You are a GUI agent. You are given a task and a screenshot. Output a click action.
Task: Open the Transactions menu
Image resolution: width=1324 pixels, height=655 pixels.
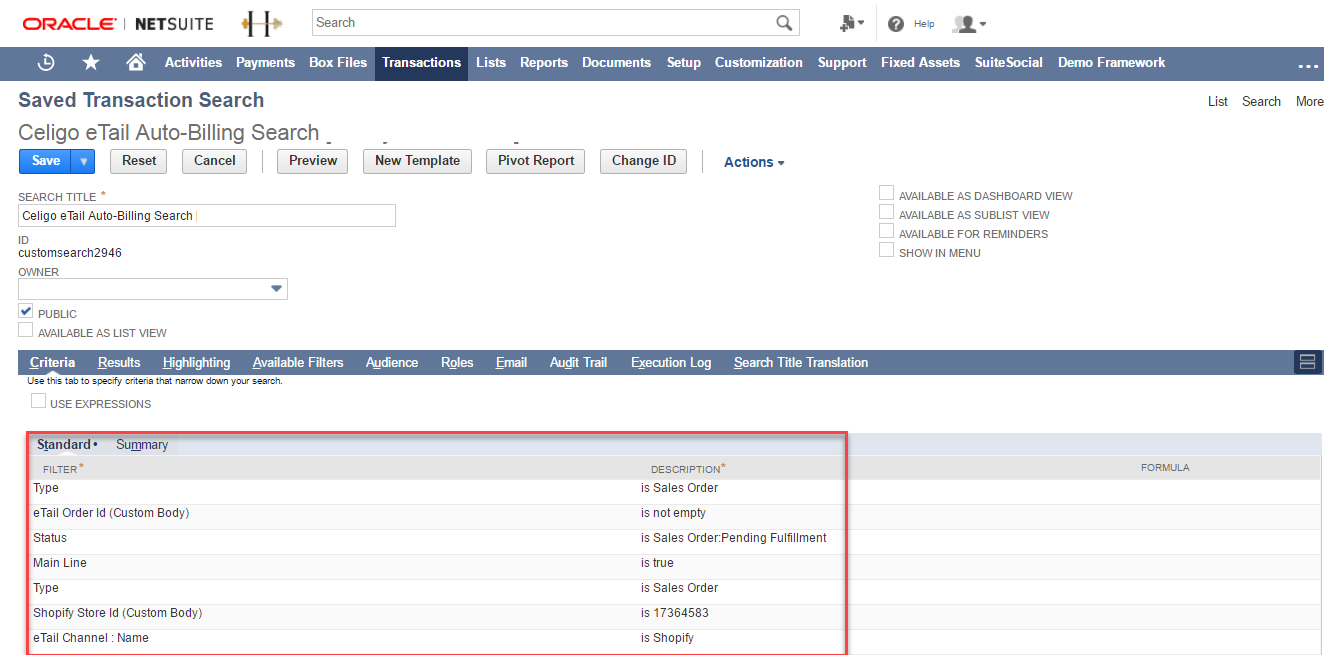point(421,62)
